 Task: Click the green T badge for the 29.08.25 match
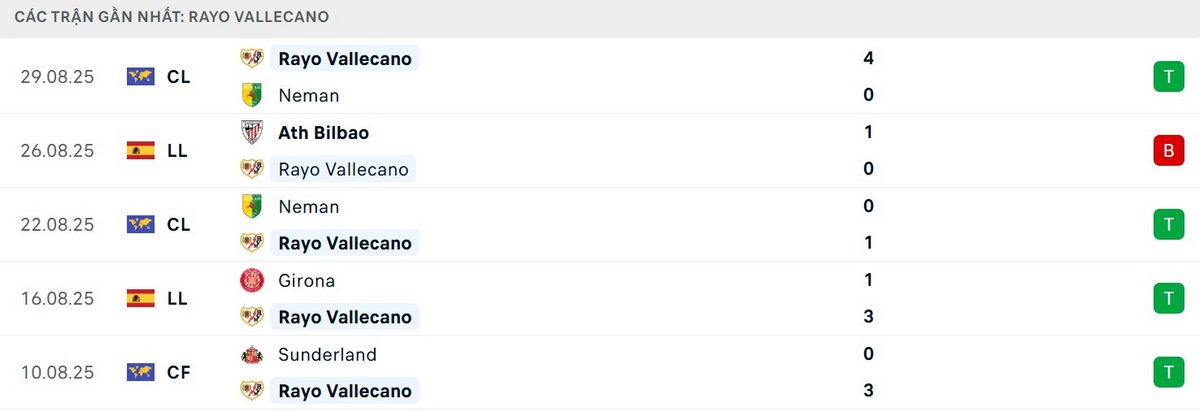click(1166, 77)
